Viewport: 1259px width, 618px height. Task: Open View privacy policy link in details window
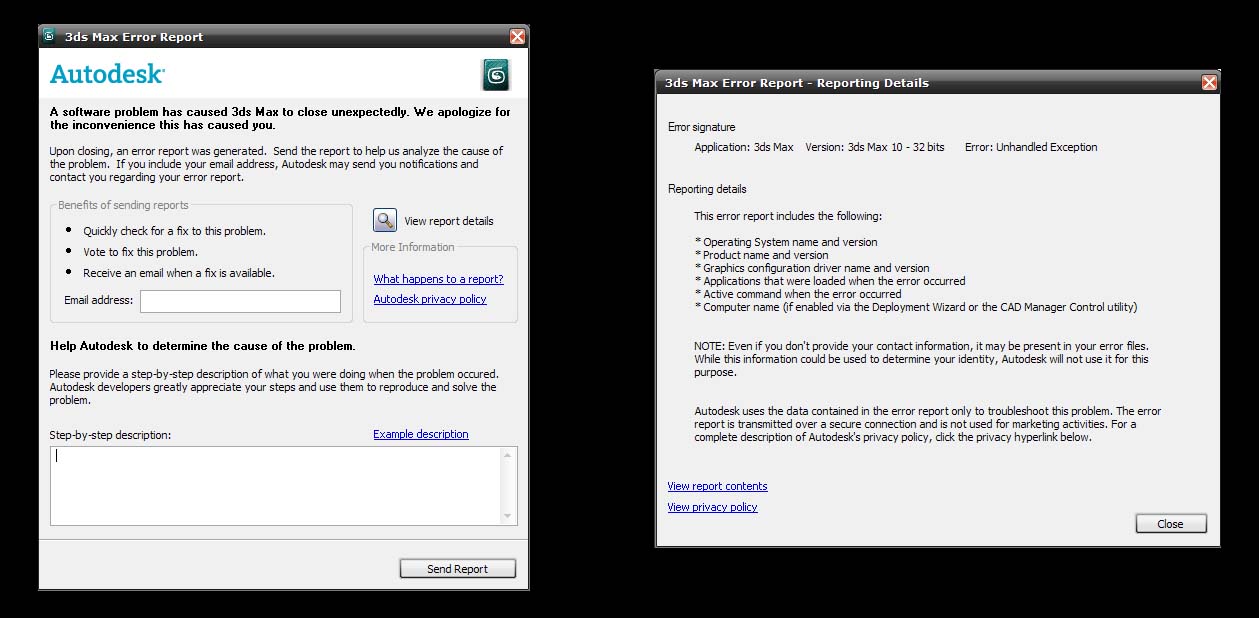(712, 507)
